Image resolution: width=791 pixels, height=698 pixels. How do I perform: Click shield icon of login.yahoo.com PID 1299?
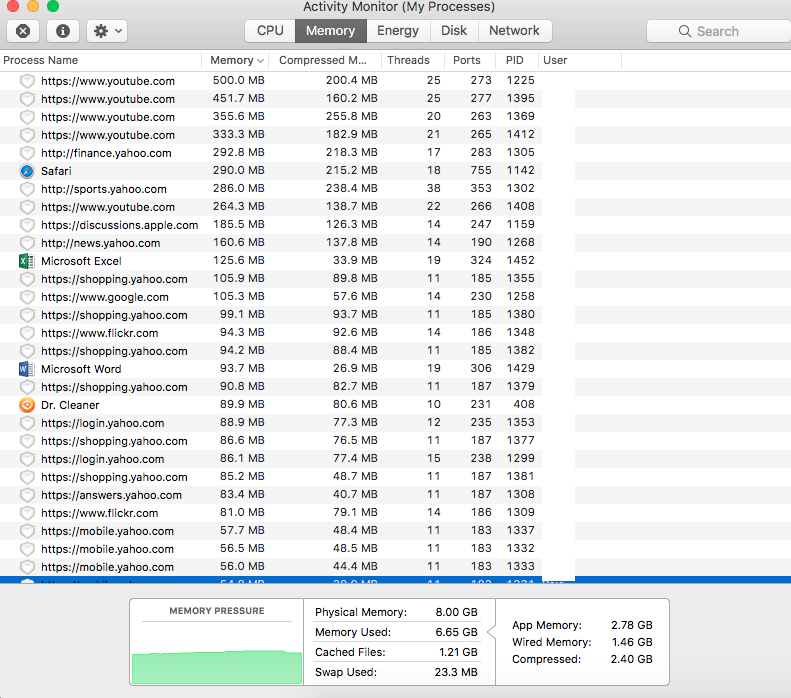[27, 459]
